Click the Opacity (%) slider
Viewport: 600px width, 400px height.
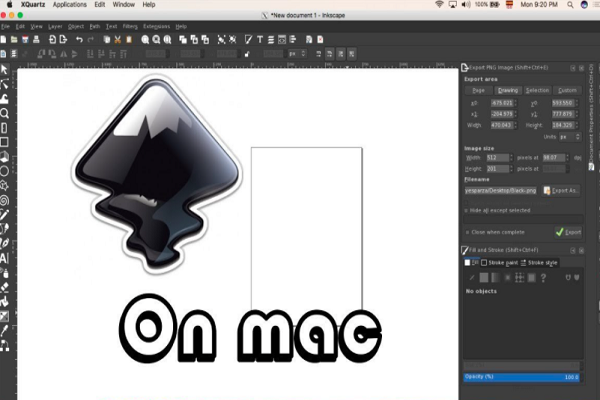coord(522,377)
